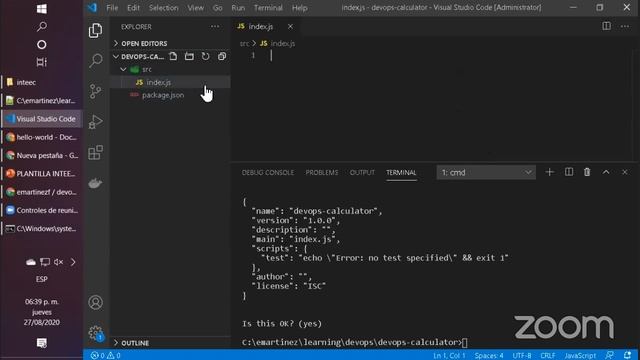Change language mode via JavaScript
Viewport: 640px width, 360px height.
coord(580,356)
